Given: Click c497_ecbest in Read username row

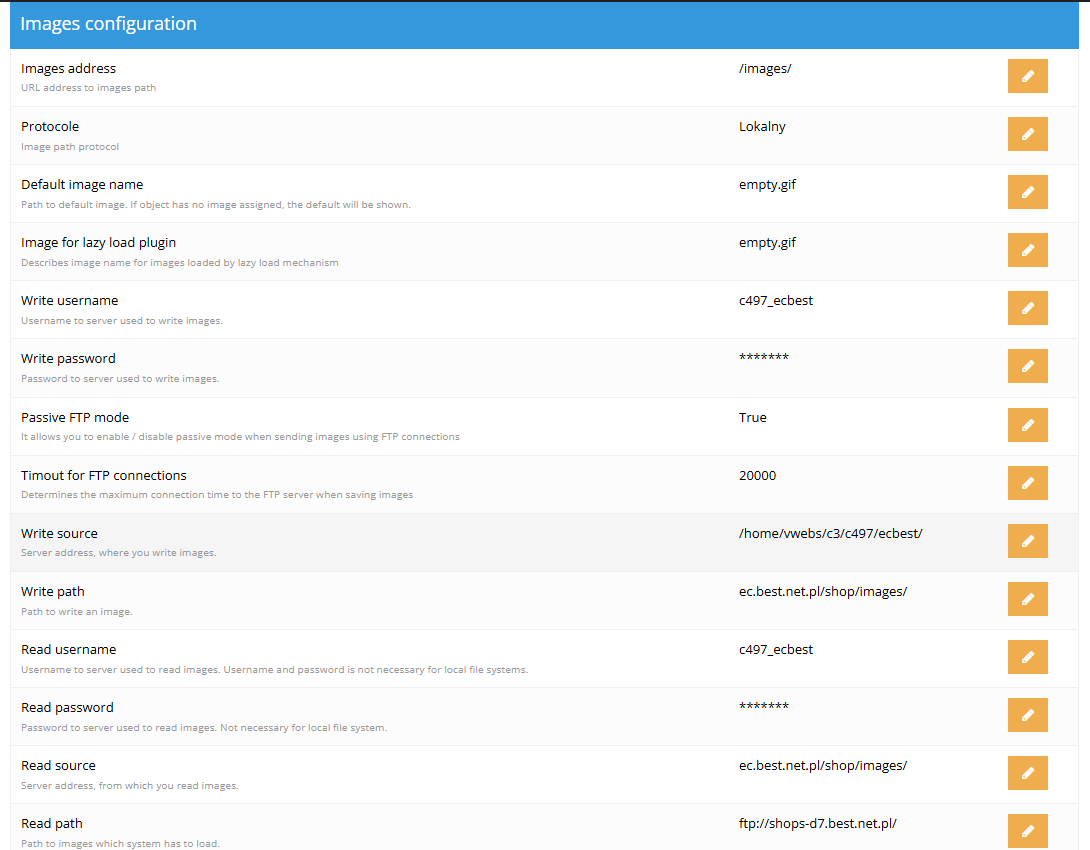Looking at the screenshot, I should tap(775, 650).
